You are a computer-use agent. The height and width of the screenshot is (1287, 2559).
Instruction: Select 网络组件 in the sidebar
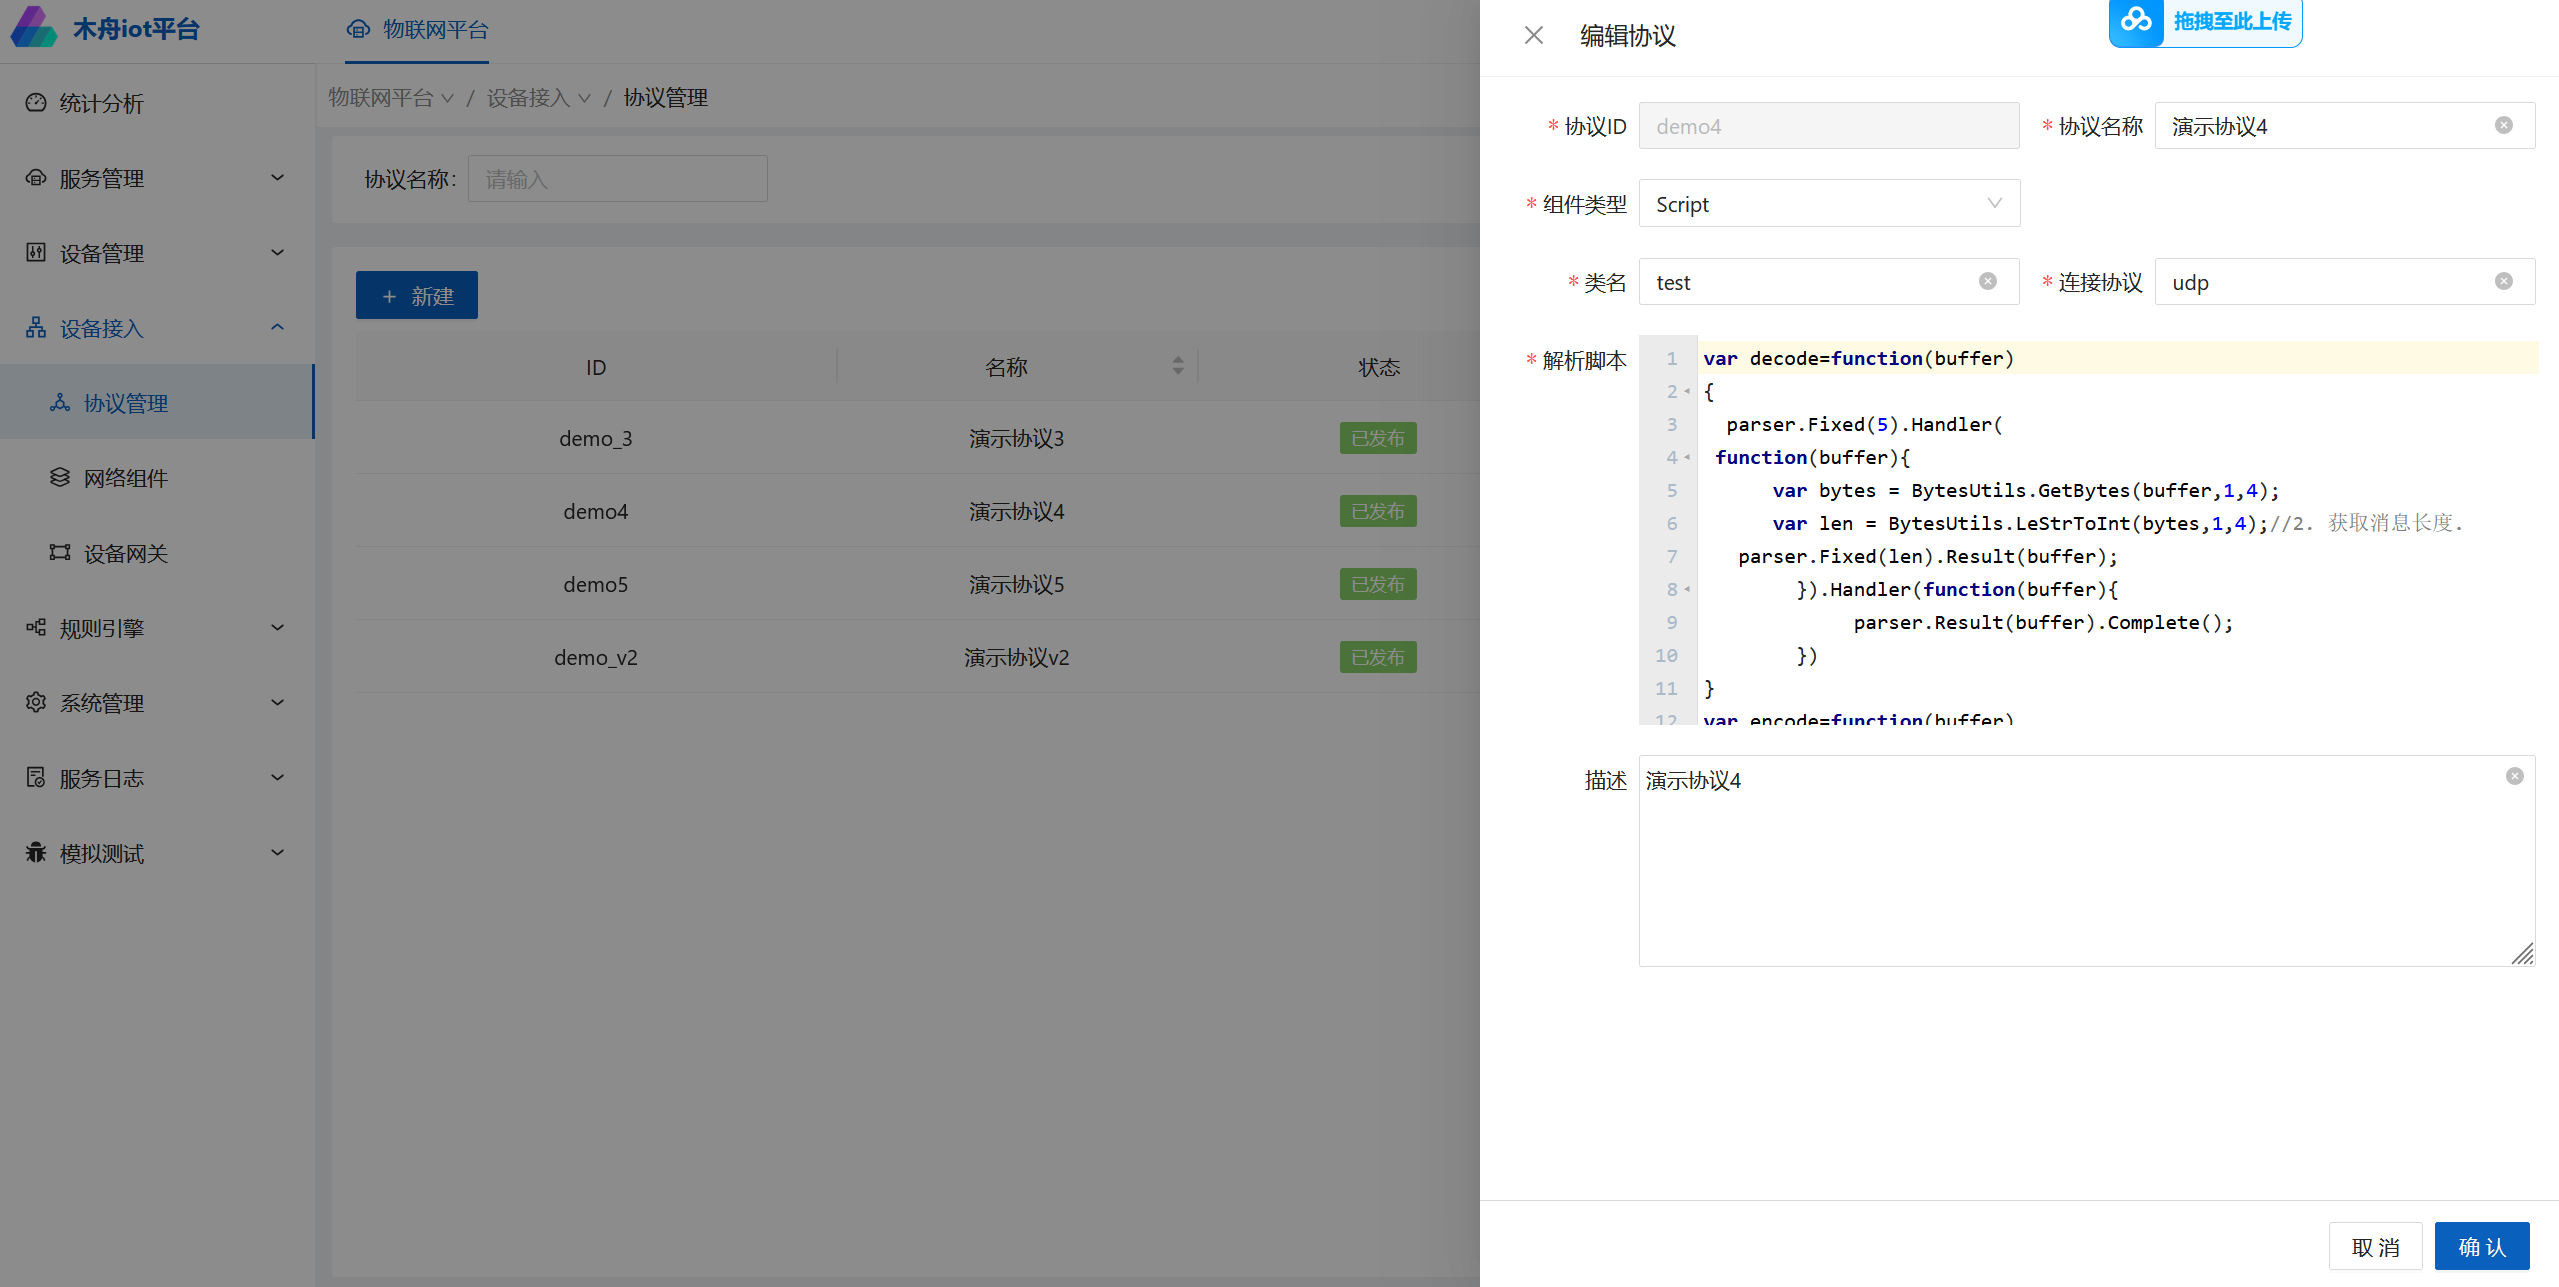[x=126, y=478]
